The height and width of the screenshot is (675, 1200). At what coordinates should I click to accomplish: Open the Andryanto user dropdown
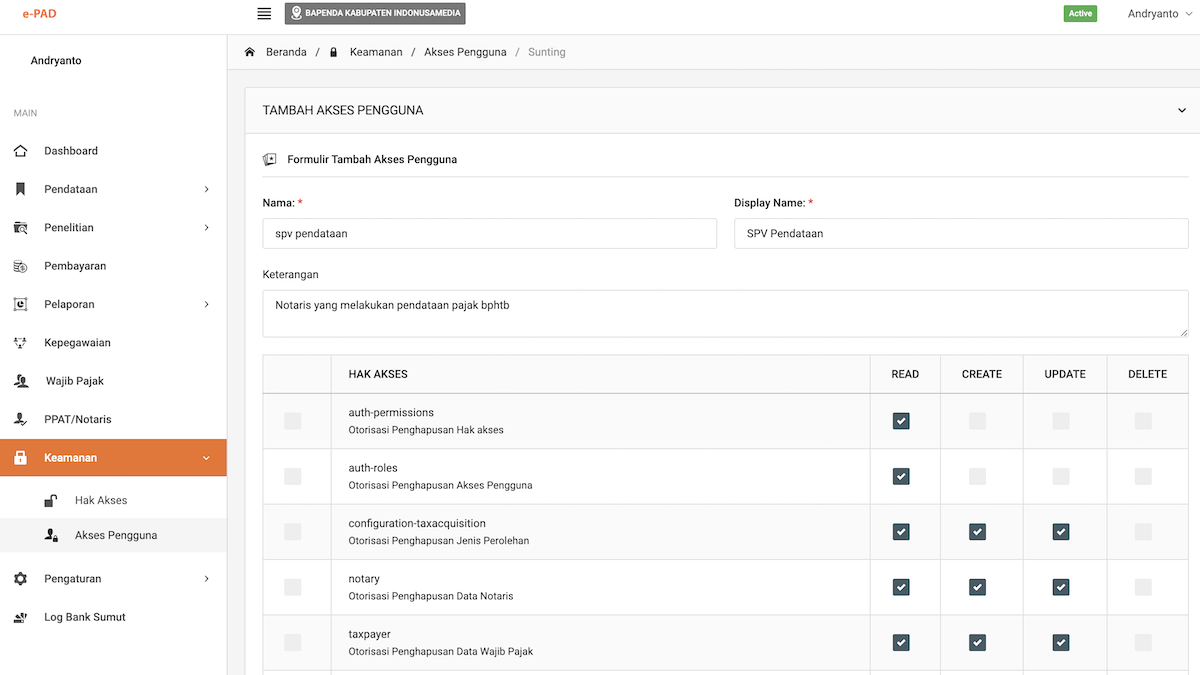pos(1158,14)
